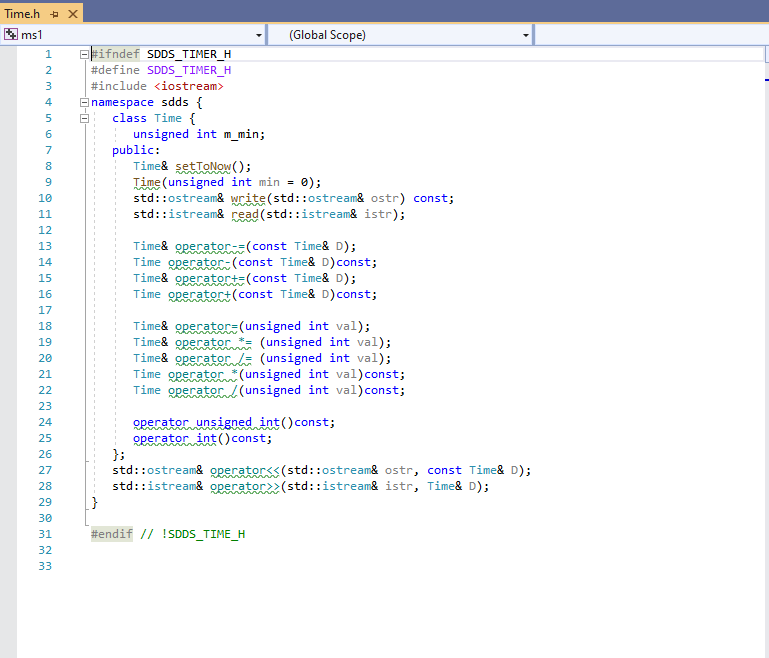Toggle pin on Time.h tab
The image size is (769, 658).
pyautogui.click(x=54, y=14)
